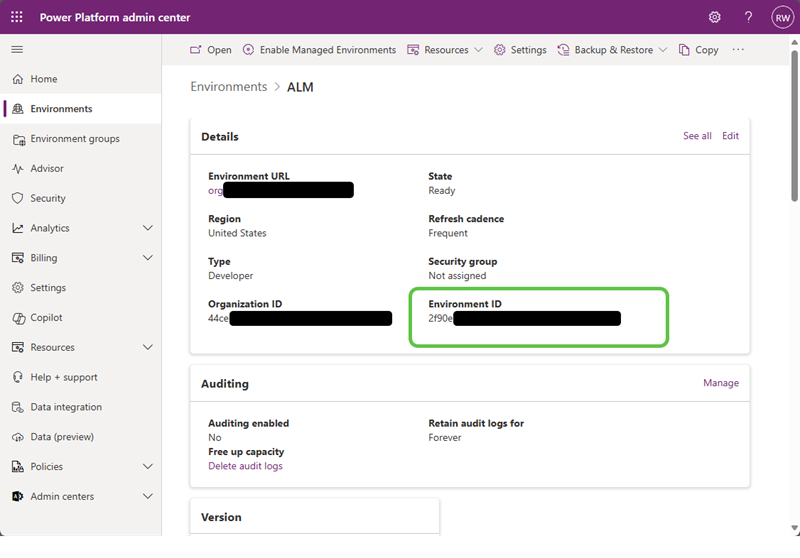Expand the Billing section chevron

click(x=148, y=258)
